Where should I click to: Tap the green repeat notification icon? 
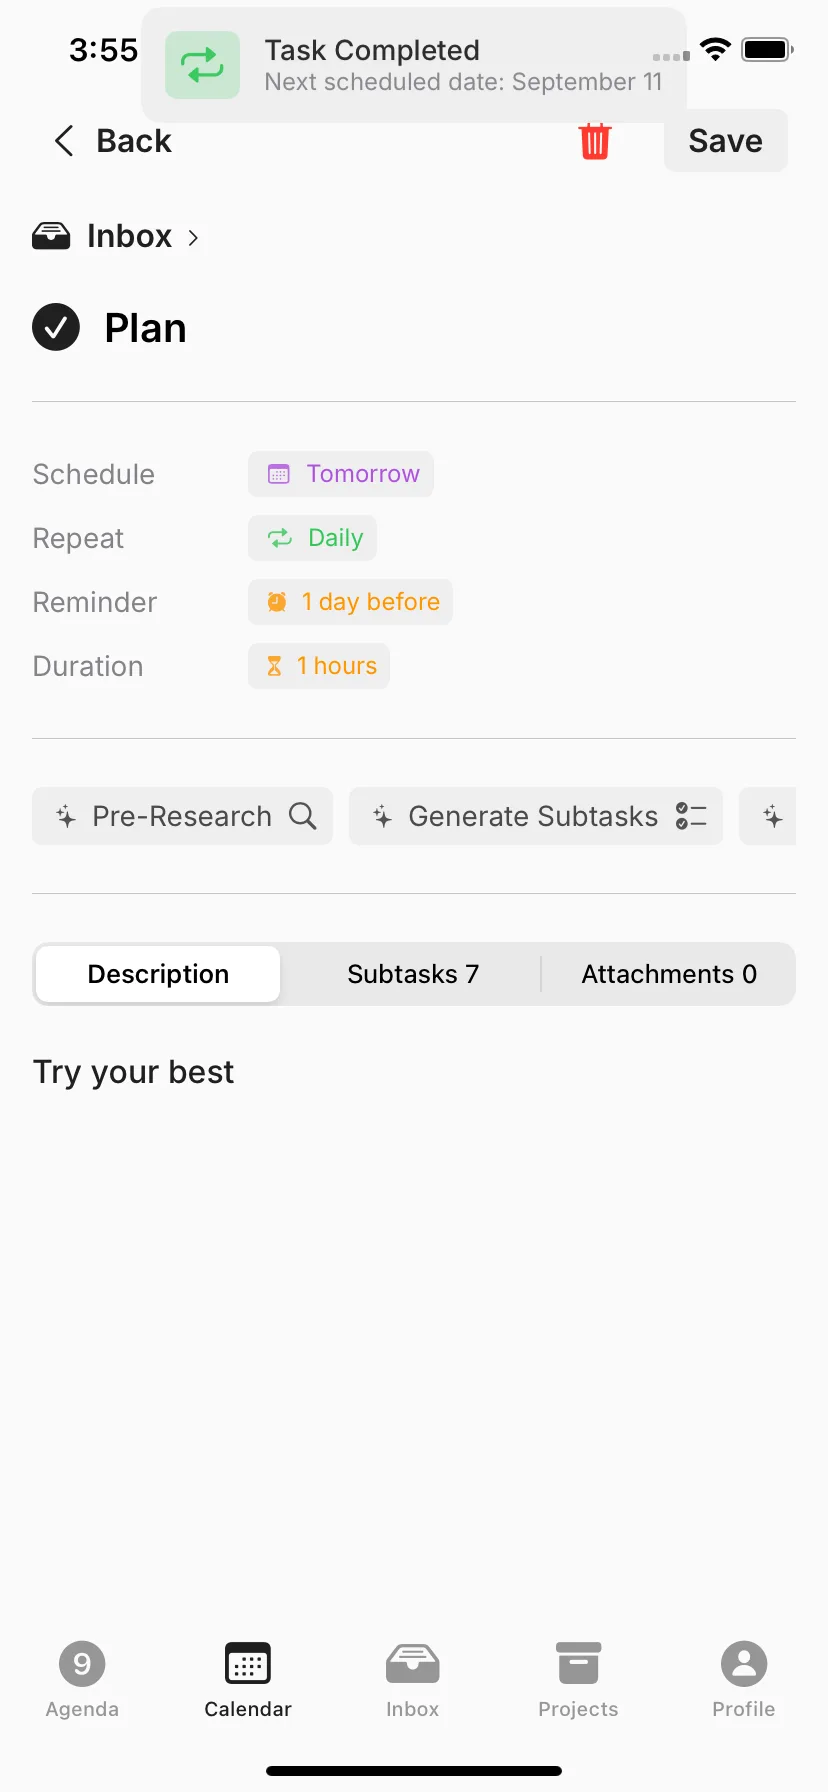click(x=202, y=65)
